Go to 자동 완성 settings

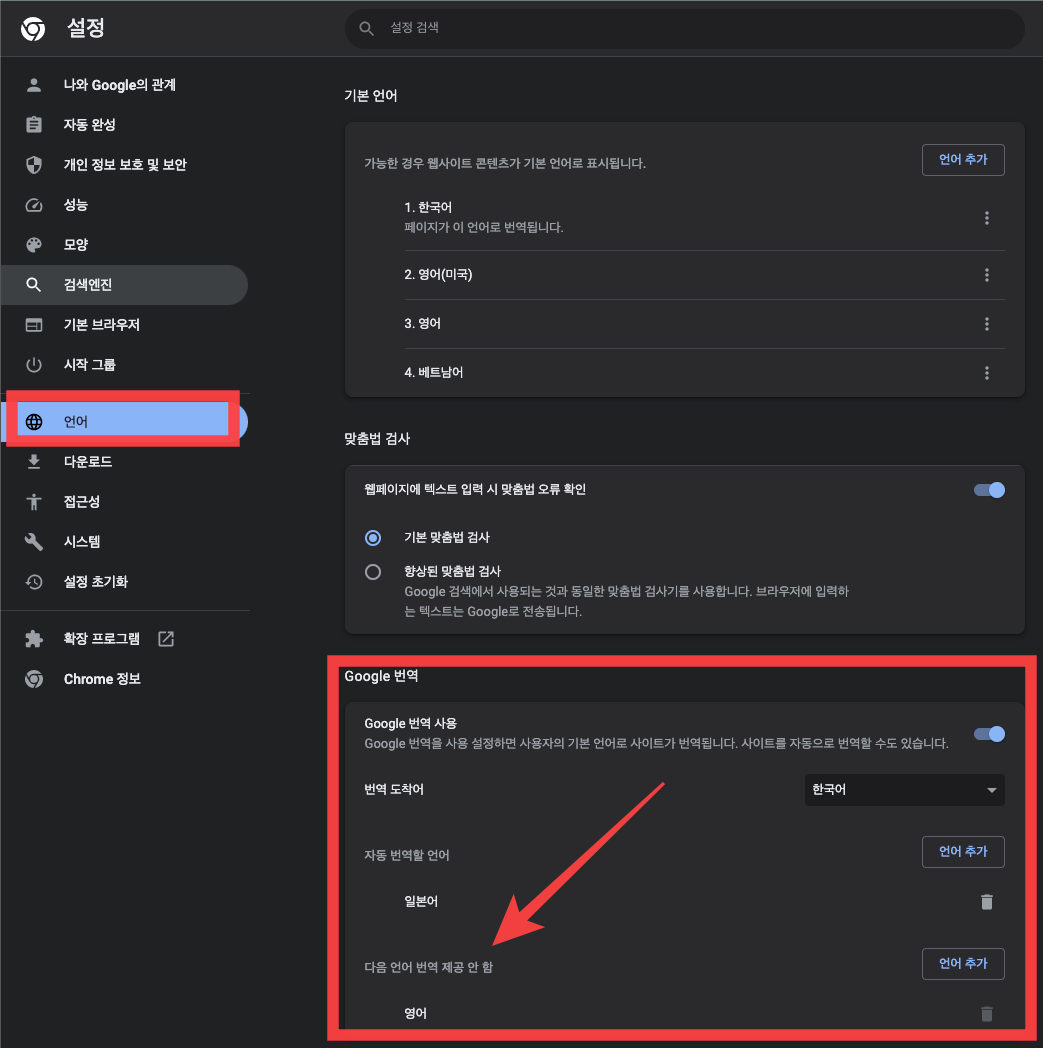coord(124,125)
